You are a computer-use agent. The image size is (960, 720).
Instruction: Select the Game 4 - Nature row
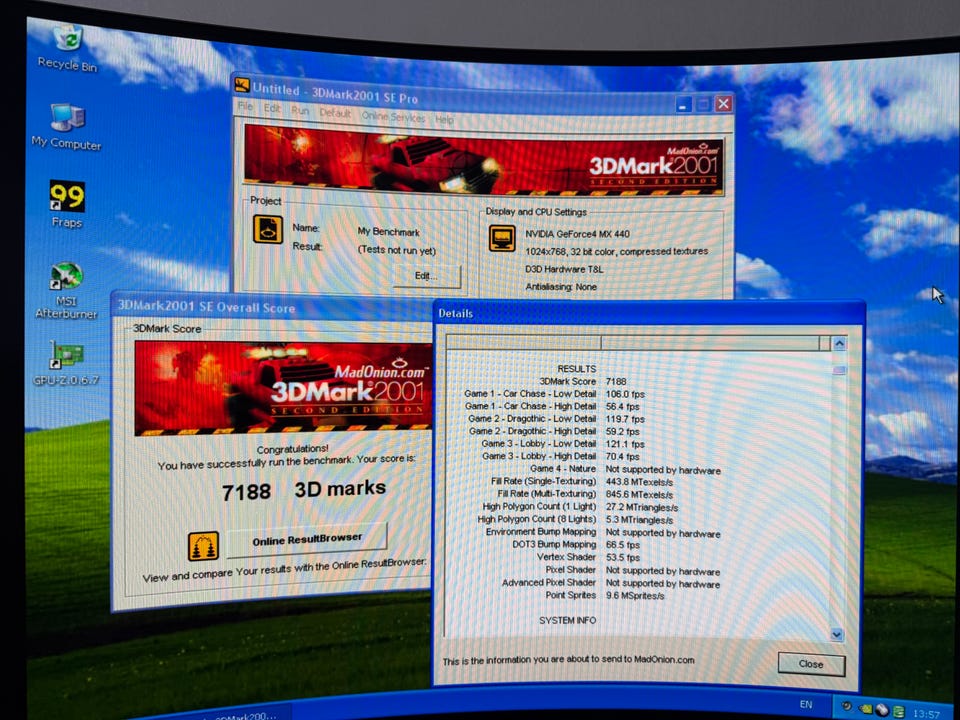click(x=625, y=469)
